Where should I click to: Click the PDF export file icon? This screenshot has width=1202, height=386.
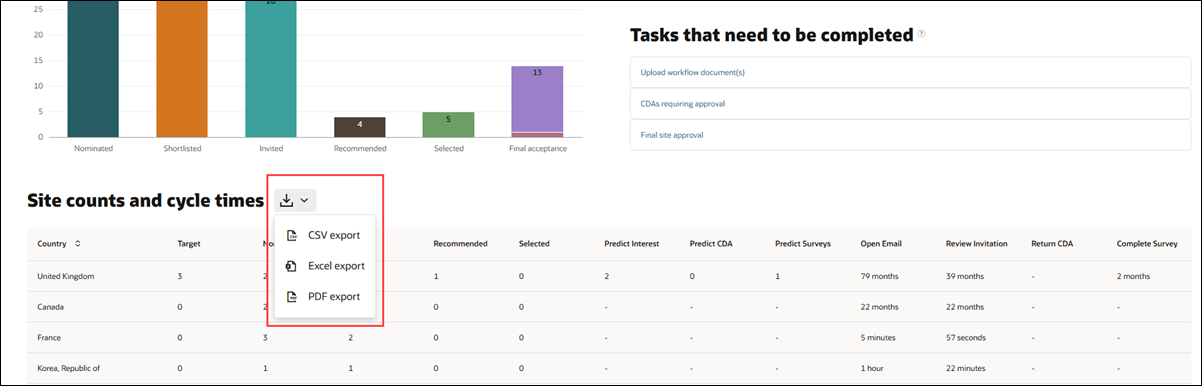coord(292,297)
